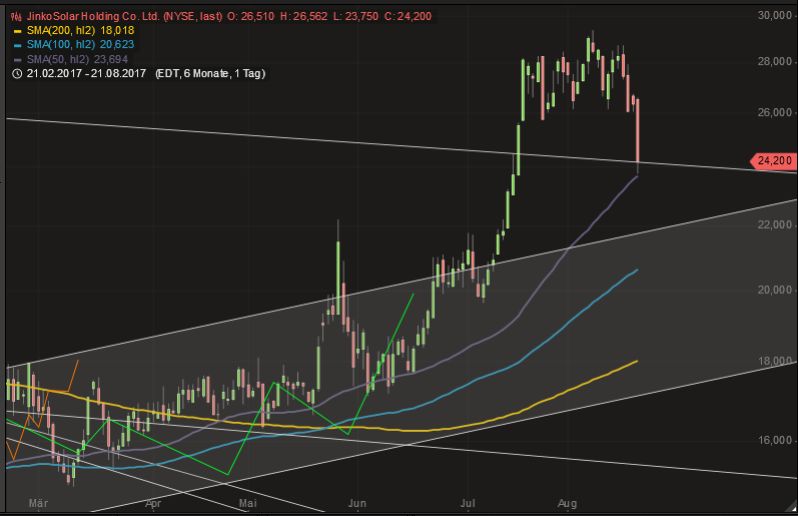Click the blue SMA(100) legend marker
798x516 pixels.
tap(18, 45)
